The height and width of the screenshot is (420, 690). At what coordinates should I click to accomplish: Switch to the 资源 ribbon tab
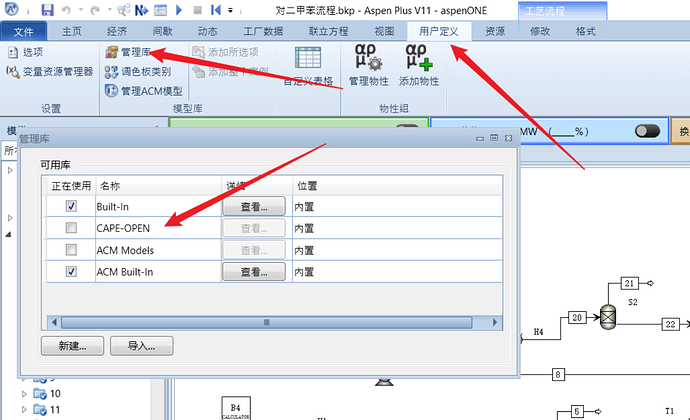495,31
